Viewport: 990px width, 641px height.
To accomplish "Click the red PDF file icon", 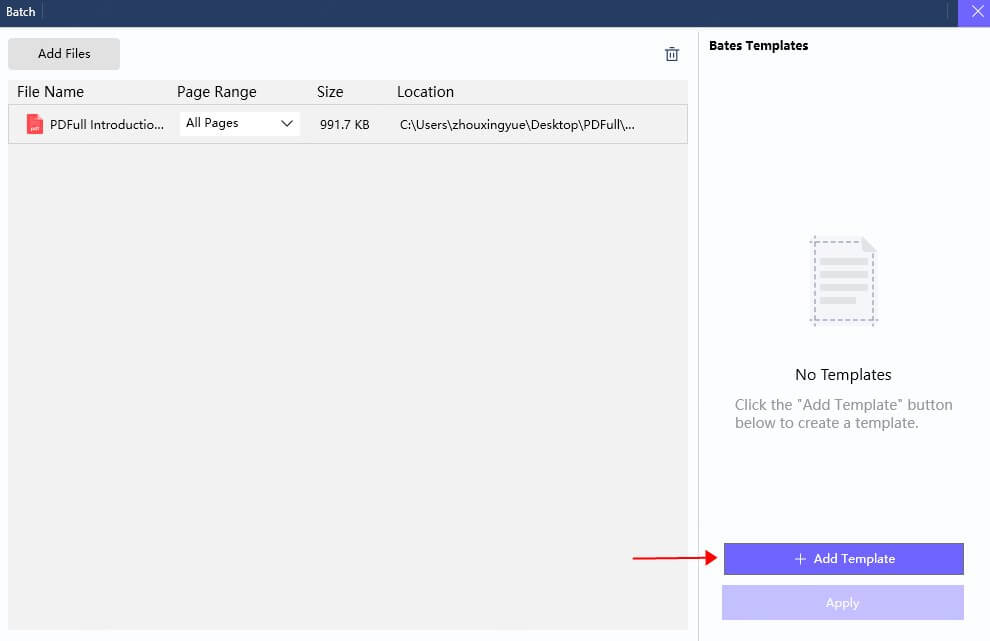I will point(36,124).
